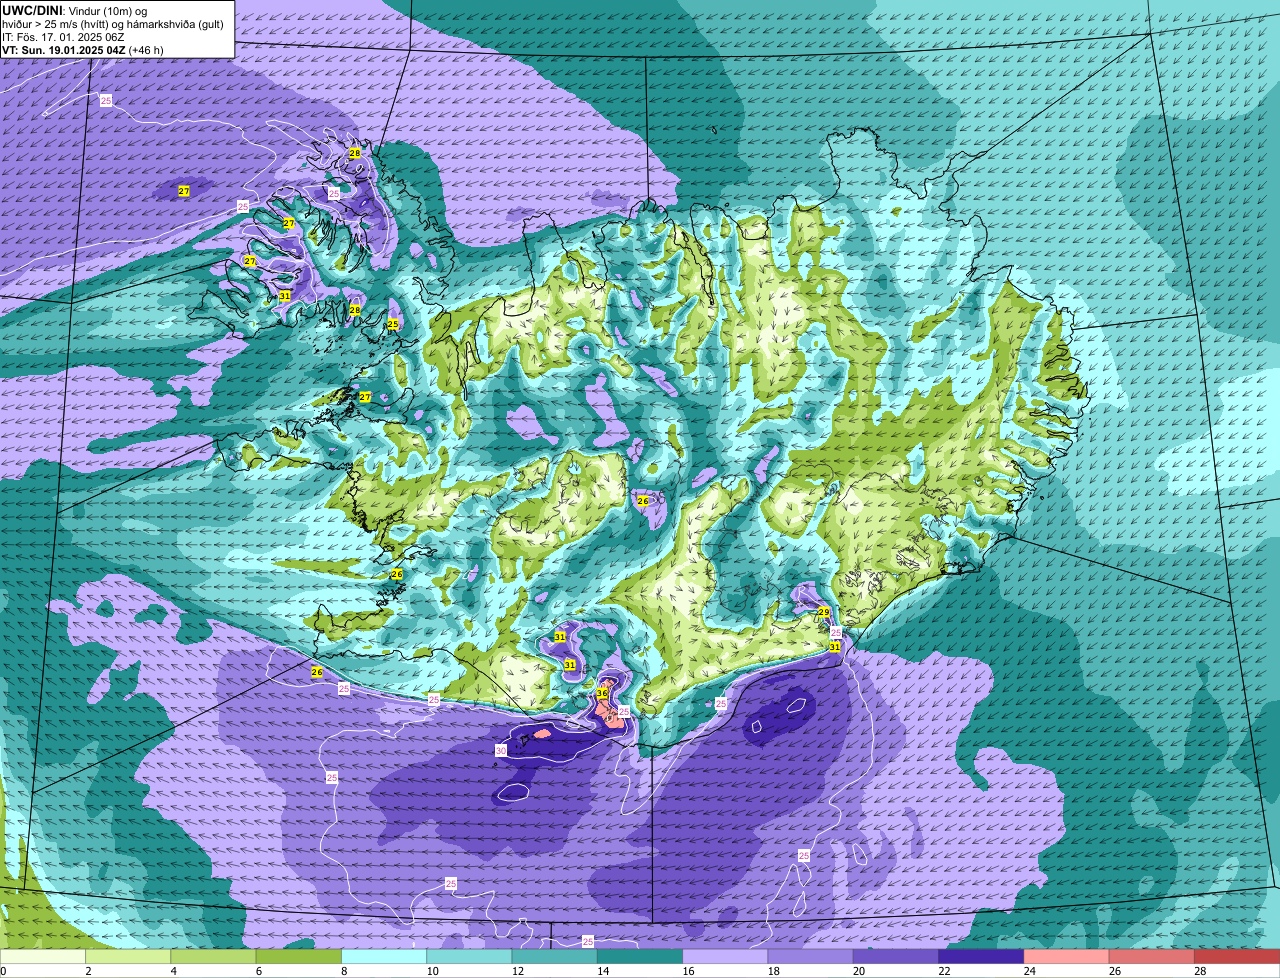Select the 18–20 m/s medium purple legend swatch
Image resolution: width=1280 pixels, height=978 pixels.
[811, 956]
